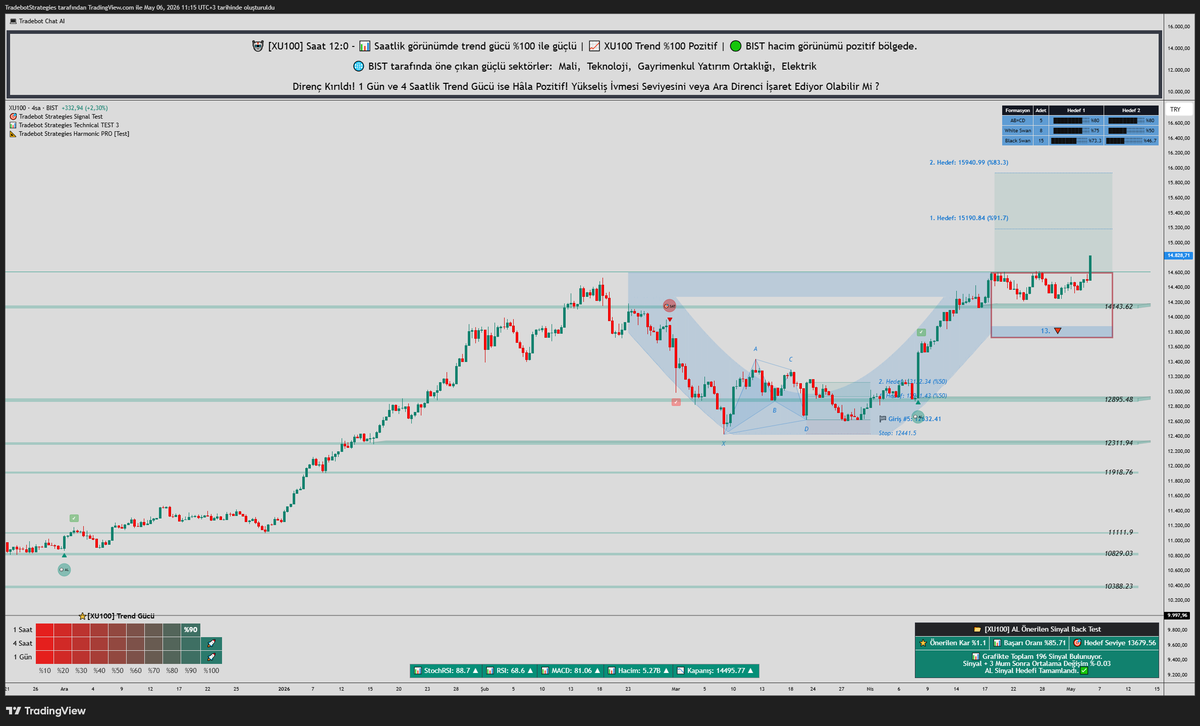Image resolution: width=1200 pixels, height=726 pixels.
Task: Click the teal buy signal circle near Giriş
Action: 918,416
